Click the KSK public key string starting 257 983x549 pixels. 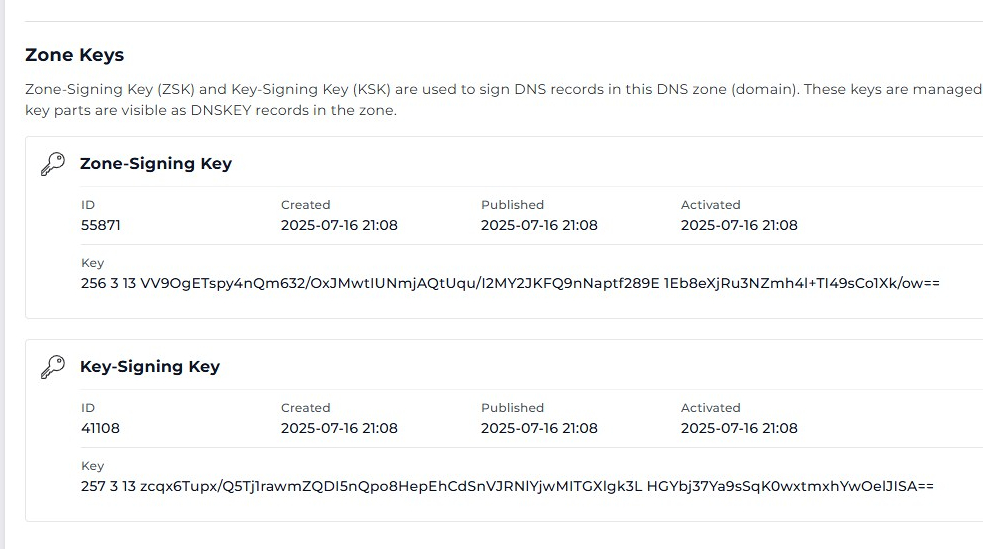tap(507, 486)
